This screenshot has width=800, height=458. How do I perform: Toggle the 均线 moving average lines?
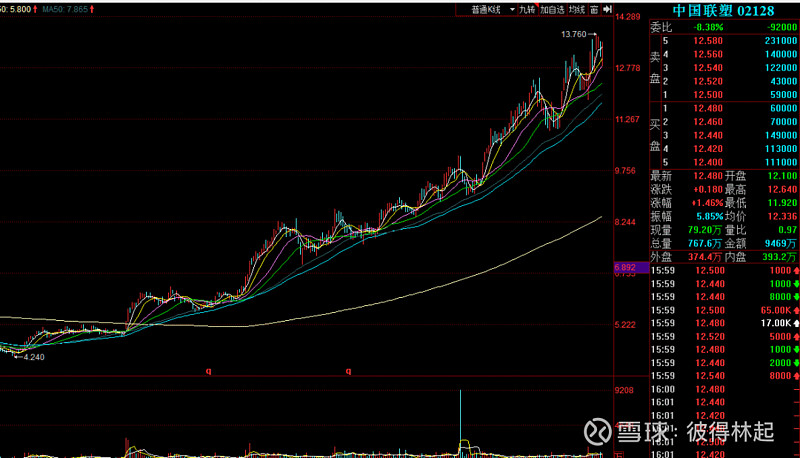(x=577, y=10)
